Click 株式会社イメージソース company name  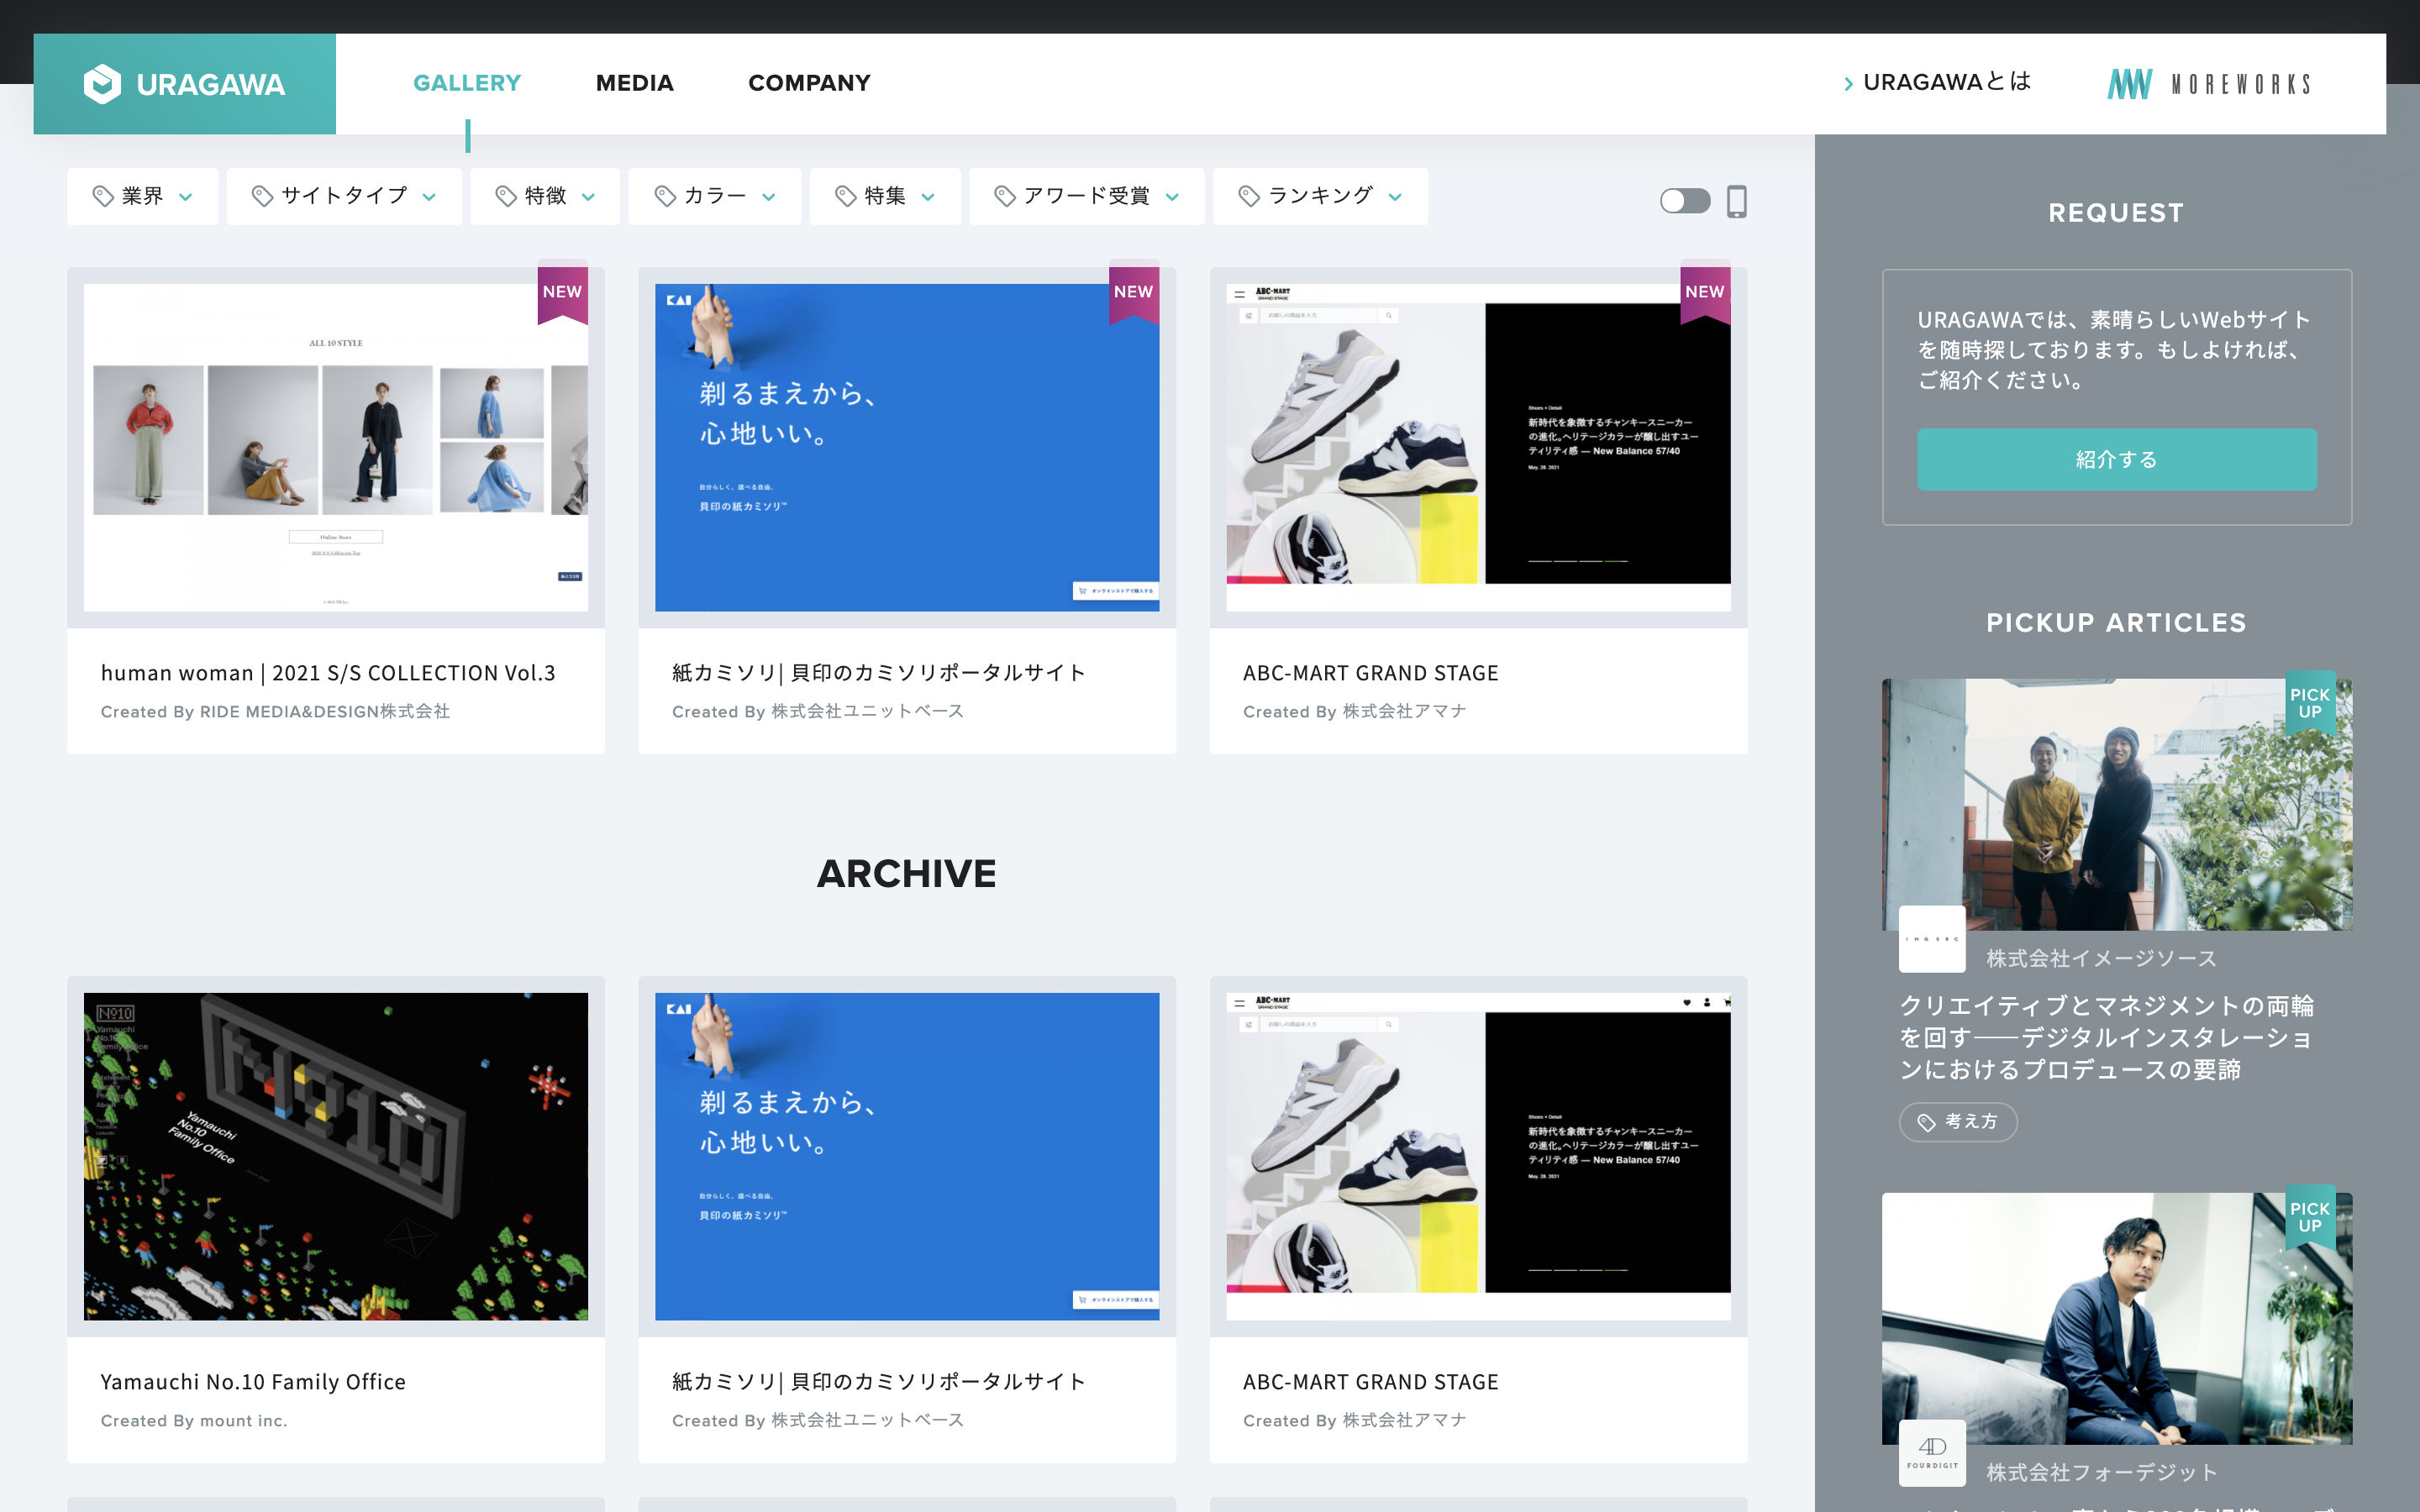pos(2101,958)
